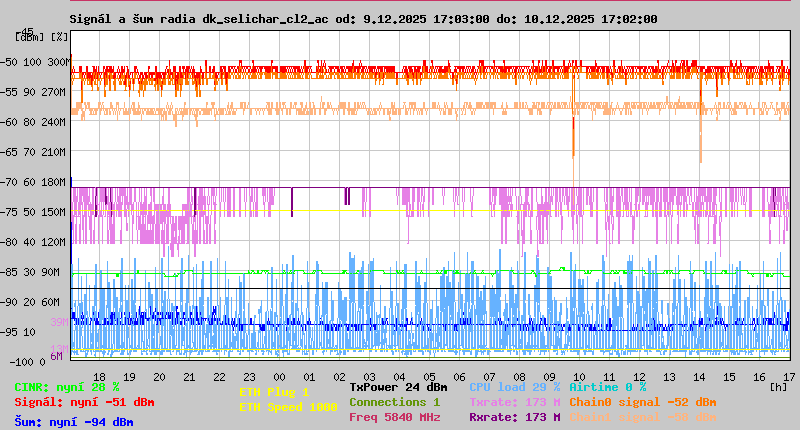Click the CPU load legend entry

(x=514, y=386)
